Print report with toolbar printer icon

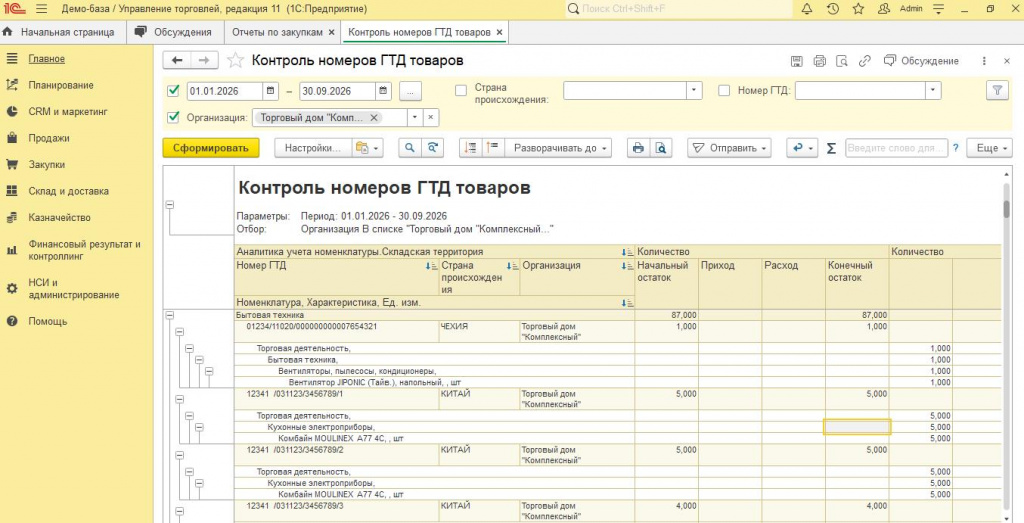point(638,148)
